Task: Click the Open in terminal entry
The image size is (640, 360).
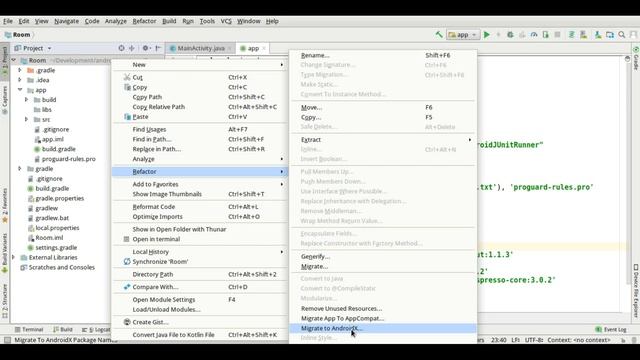Action: pyautogui.click(x=200, y=239)
